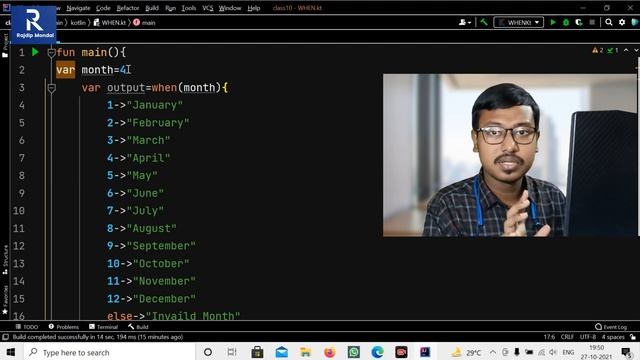
Task: Click the "April" string on line 7
Action: (x=148, y=158)
